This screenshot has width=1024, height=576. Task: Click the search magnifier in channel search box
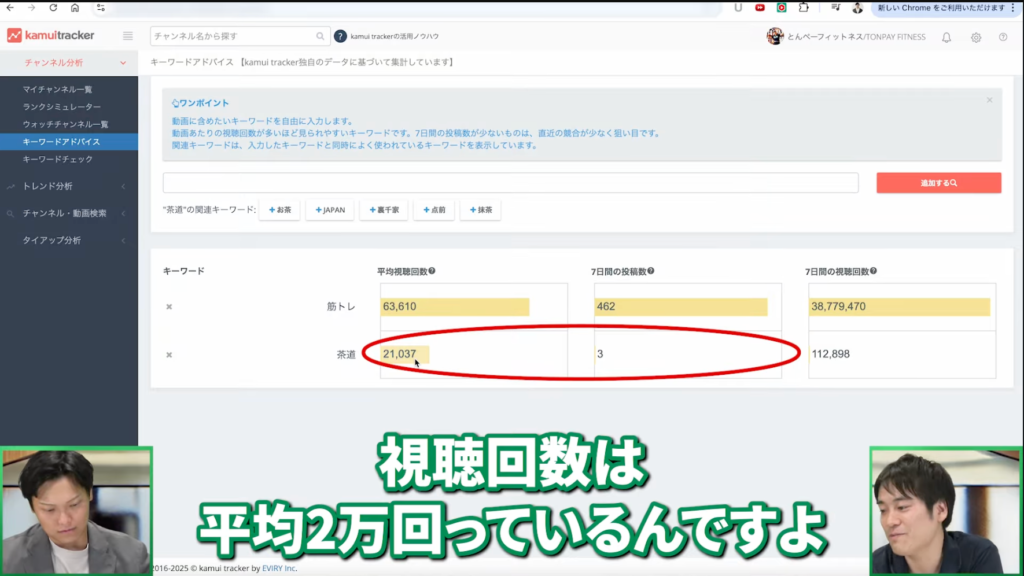click(321, 36)
